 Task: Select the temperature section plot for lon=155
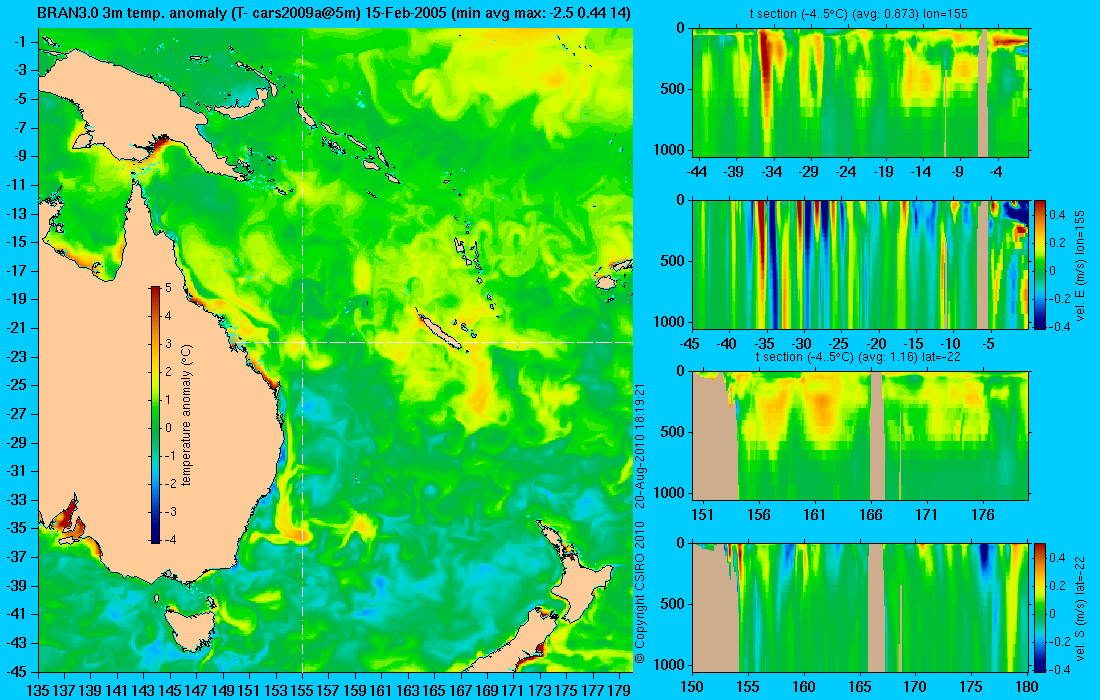(x=861, y=93)
